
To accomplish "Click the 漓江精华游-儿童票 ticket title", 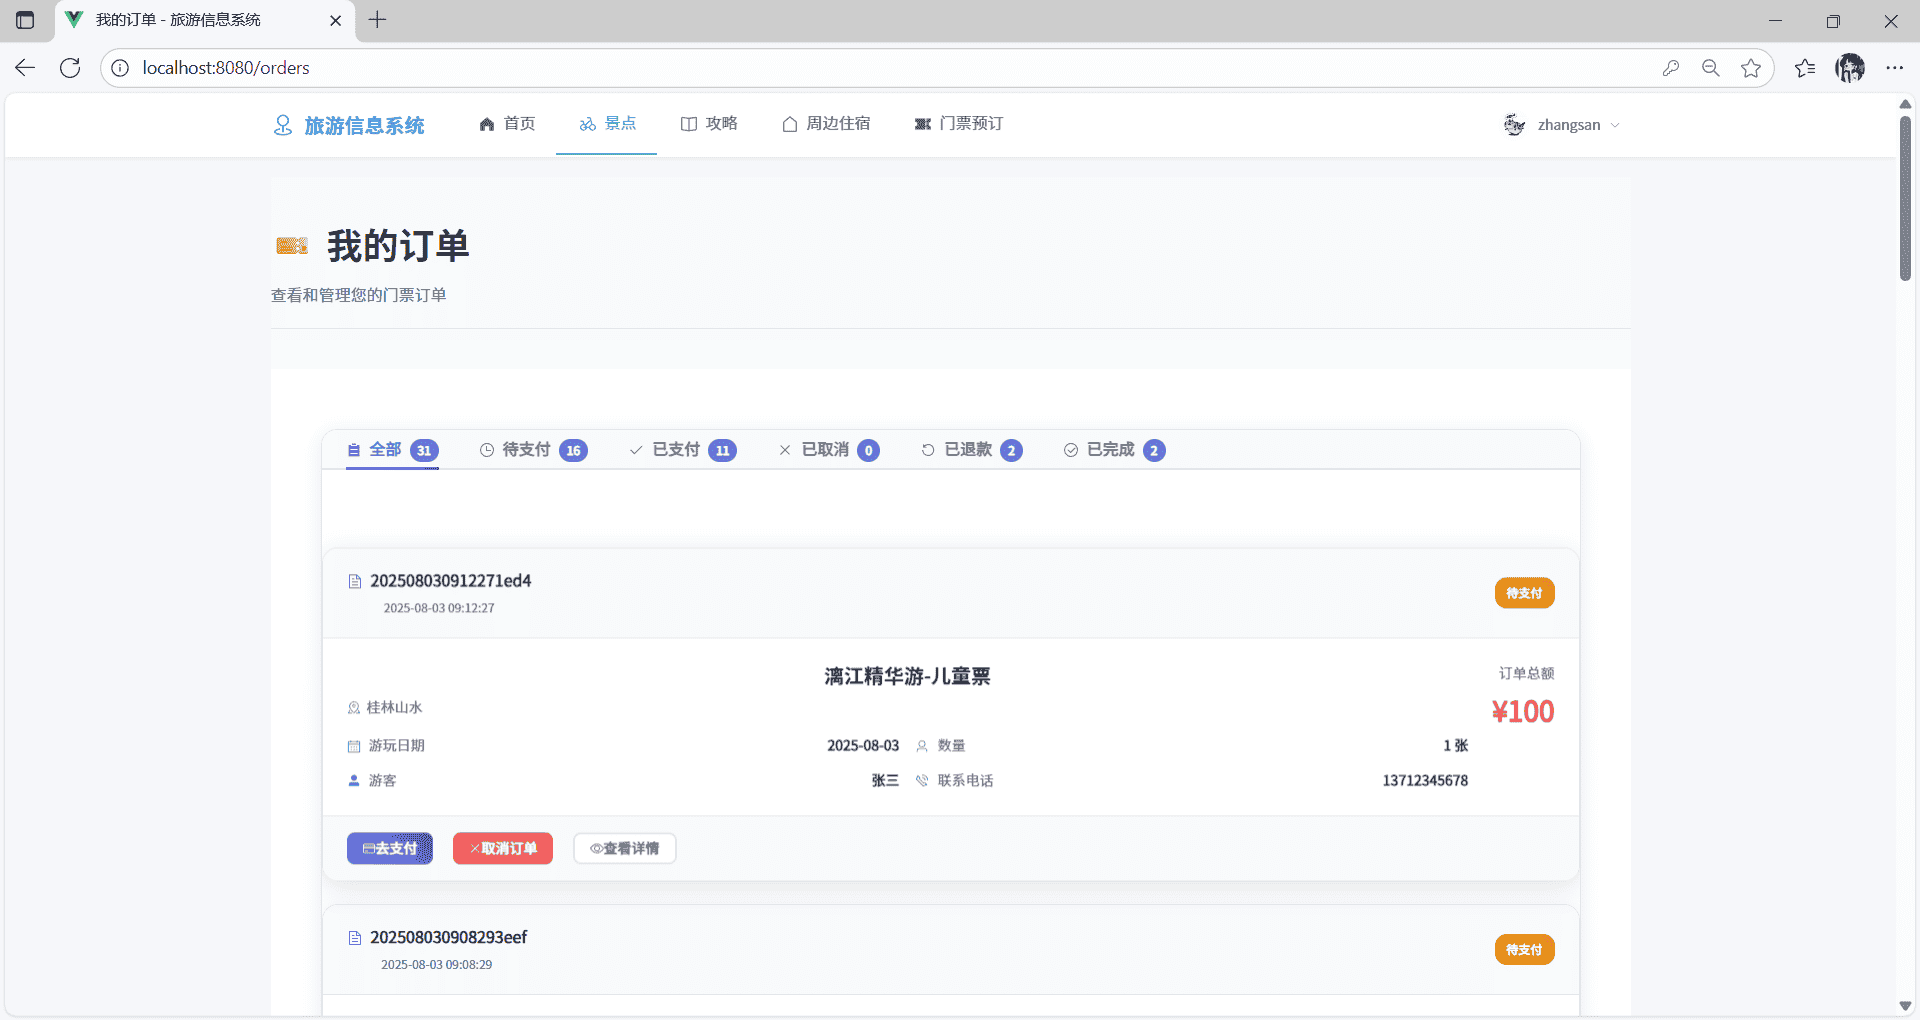I will tap(907, 677).
